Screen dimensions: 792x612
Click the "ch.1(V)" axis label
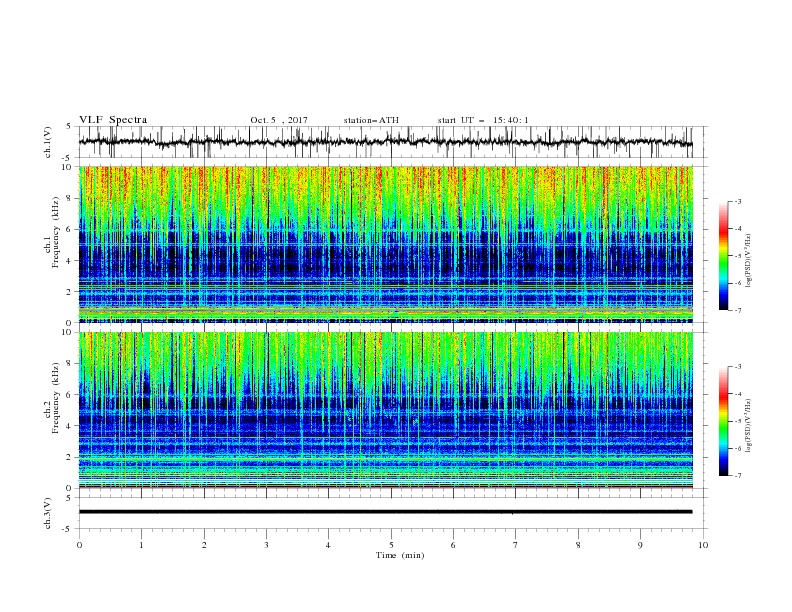pos(48,142)
